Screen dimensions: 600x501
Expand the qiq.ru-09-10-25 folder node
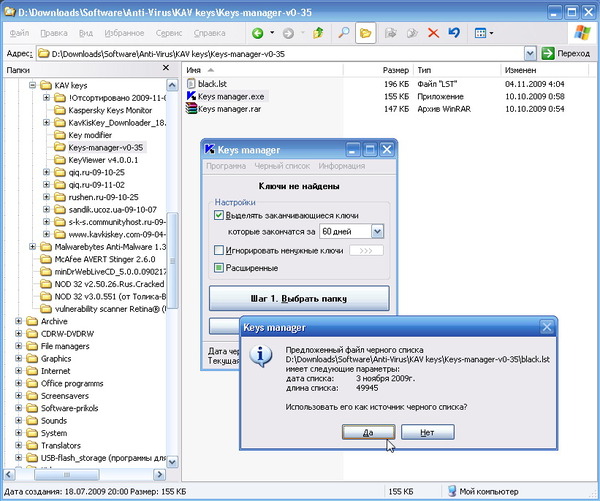[46, 172]
